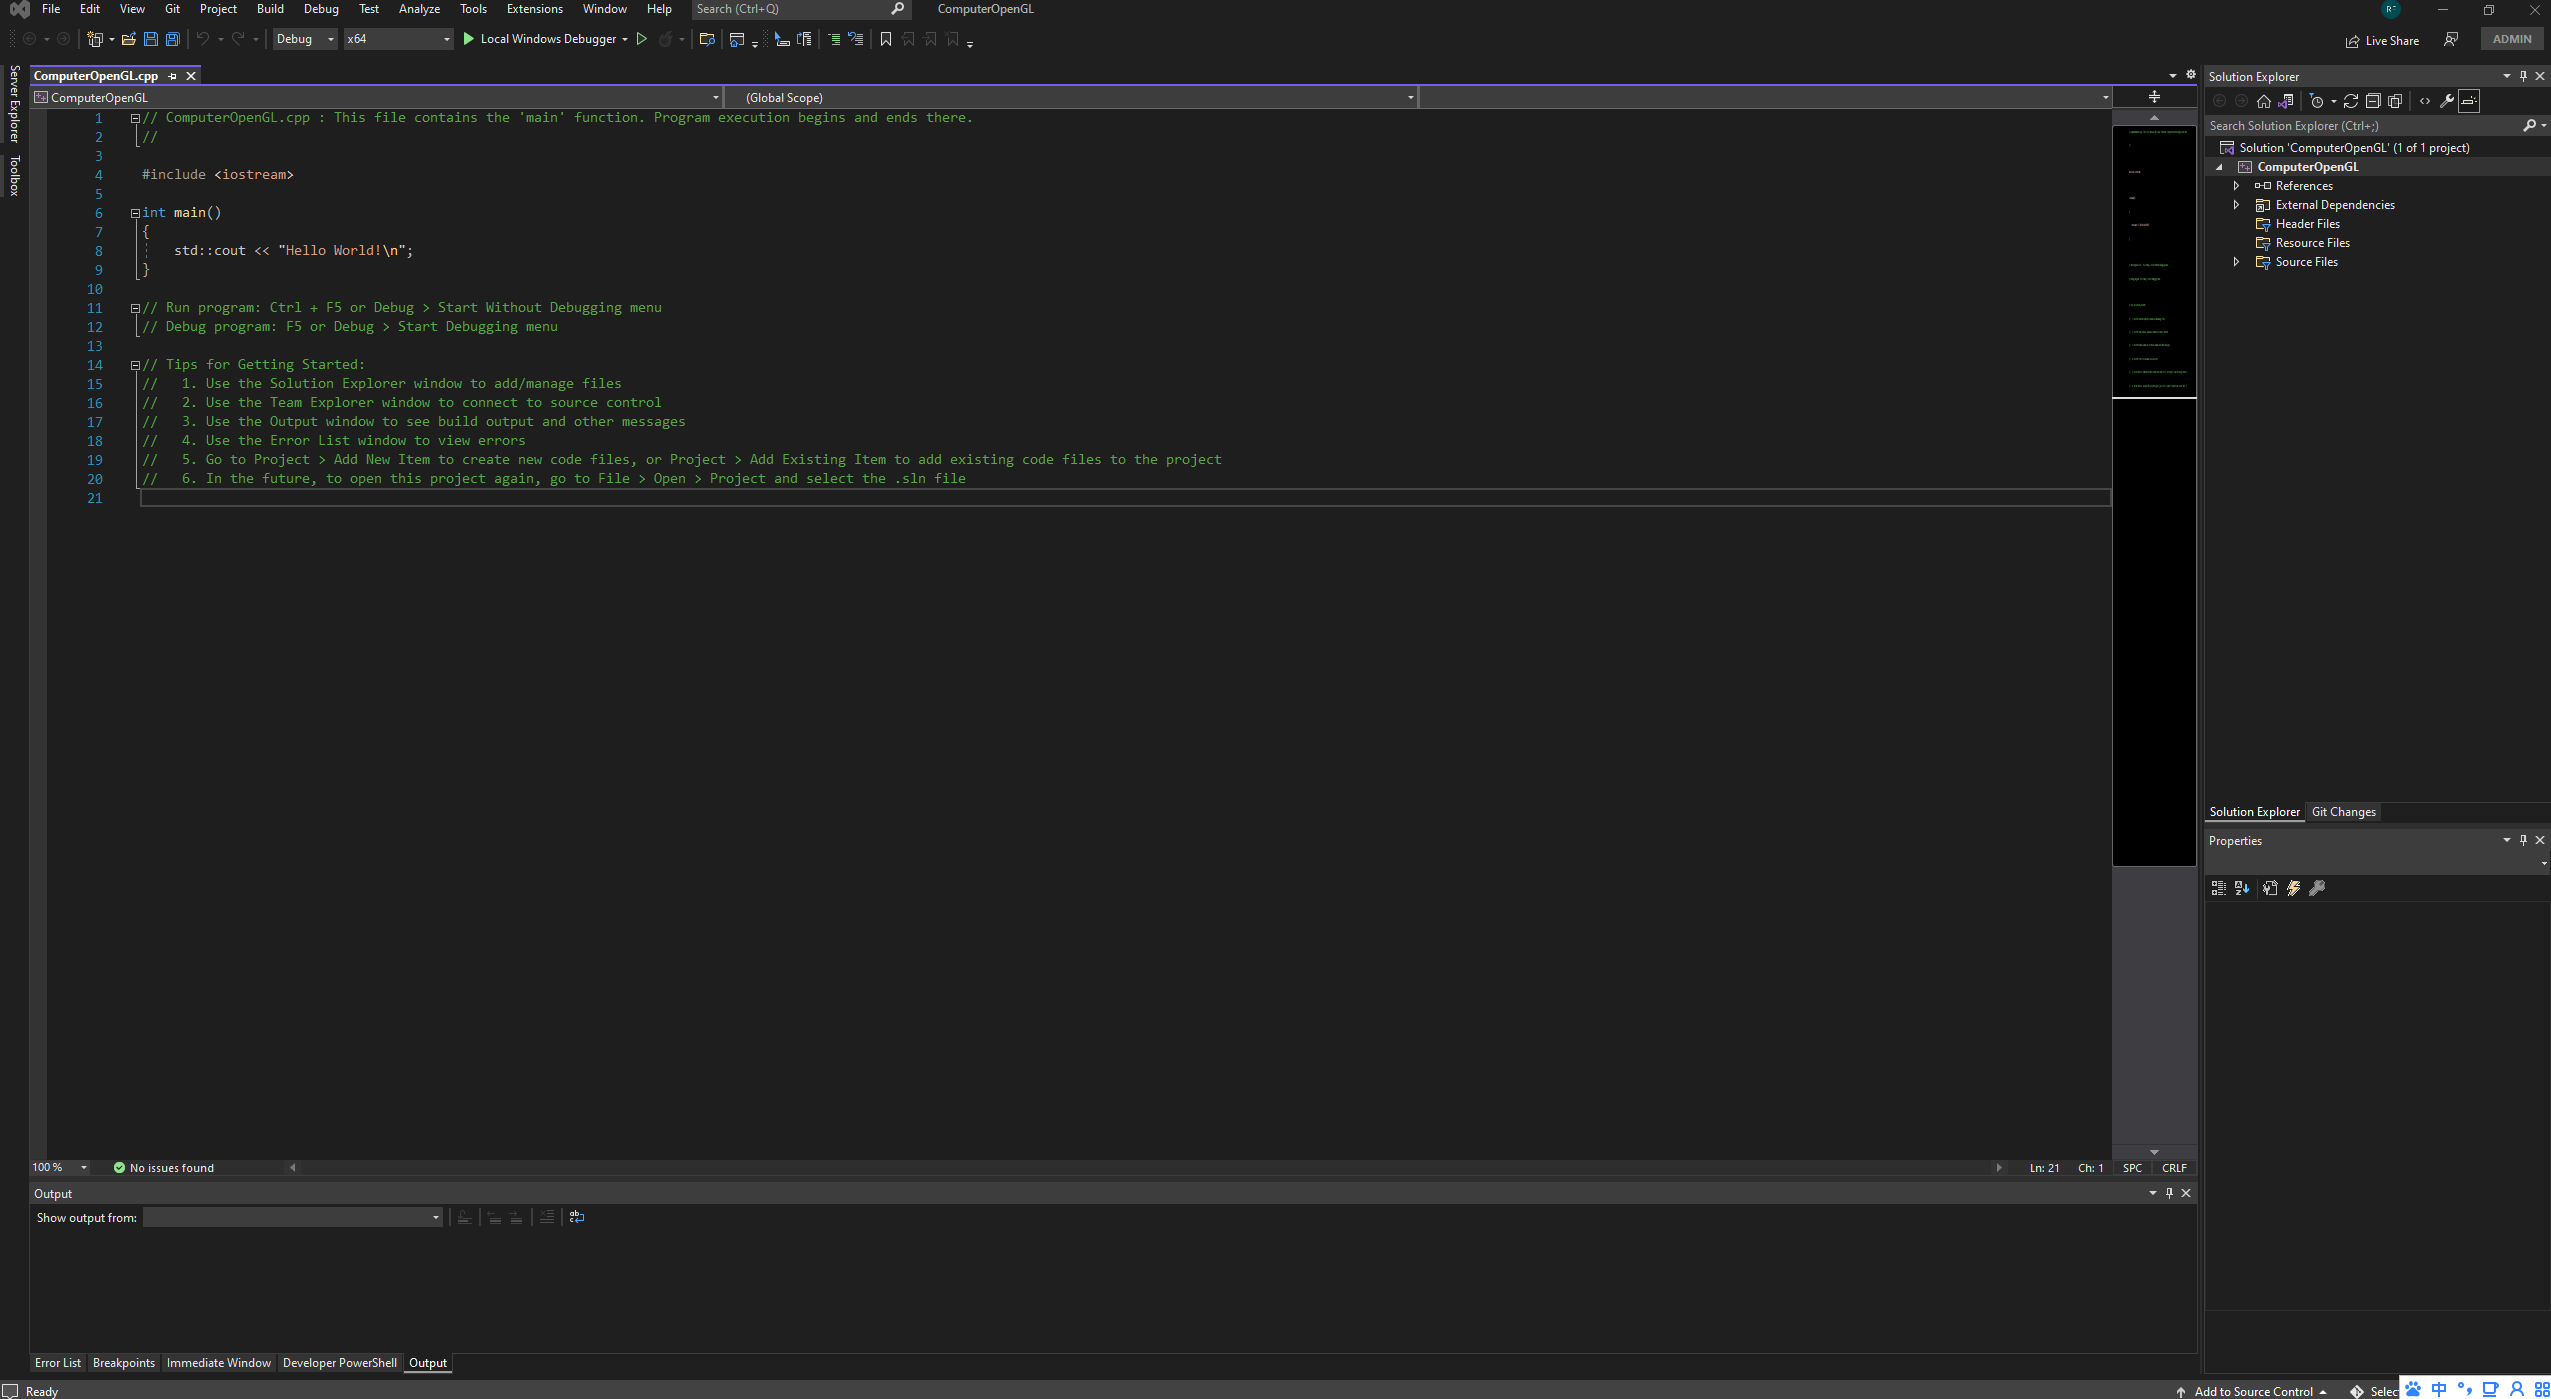Open Solution Platforms x64 dropdown
The height and width of the screenshot is (1399, 2551).
(399, 39)
